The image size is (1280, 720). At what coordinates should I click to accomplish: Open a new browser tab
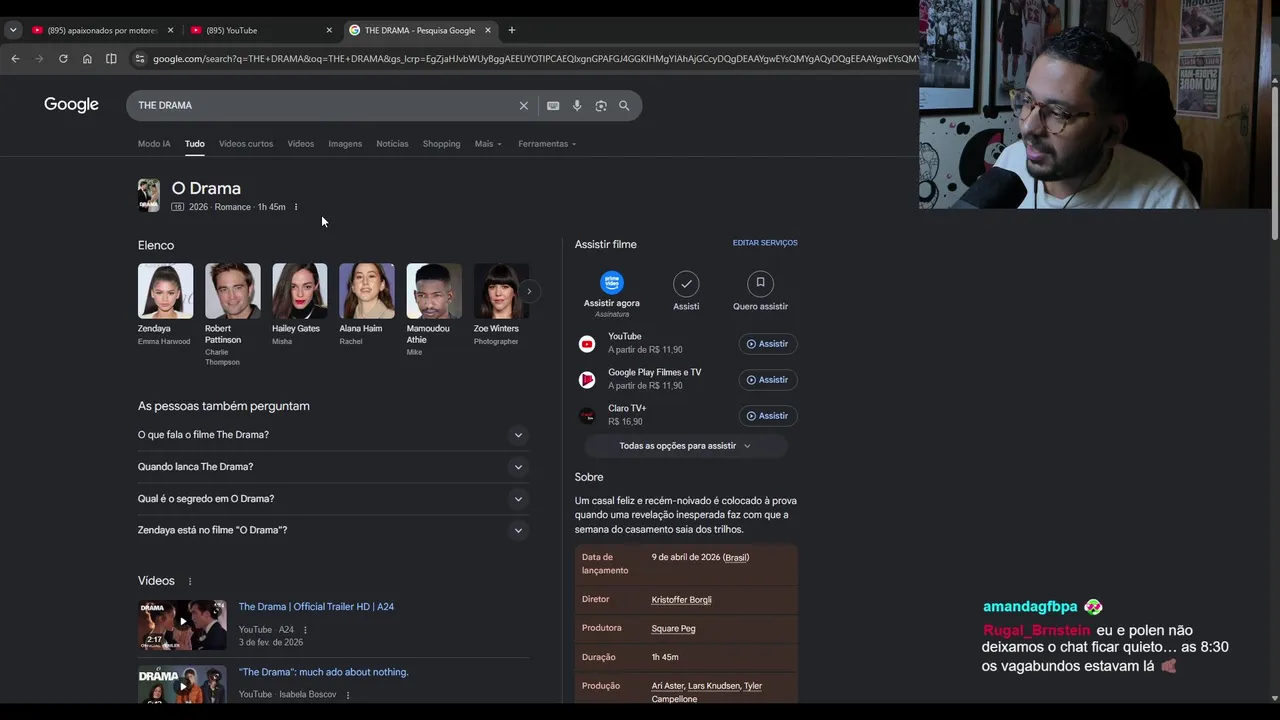(511, 30)
